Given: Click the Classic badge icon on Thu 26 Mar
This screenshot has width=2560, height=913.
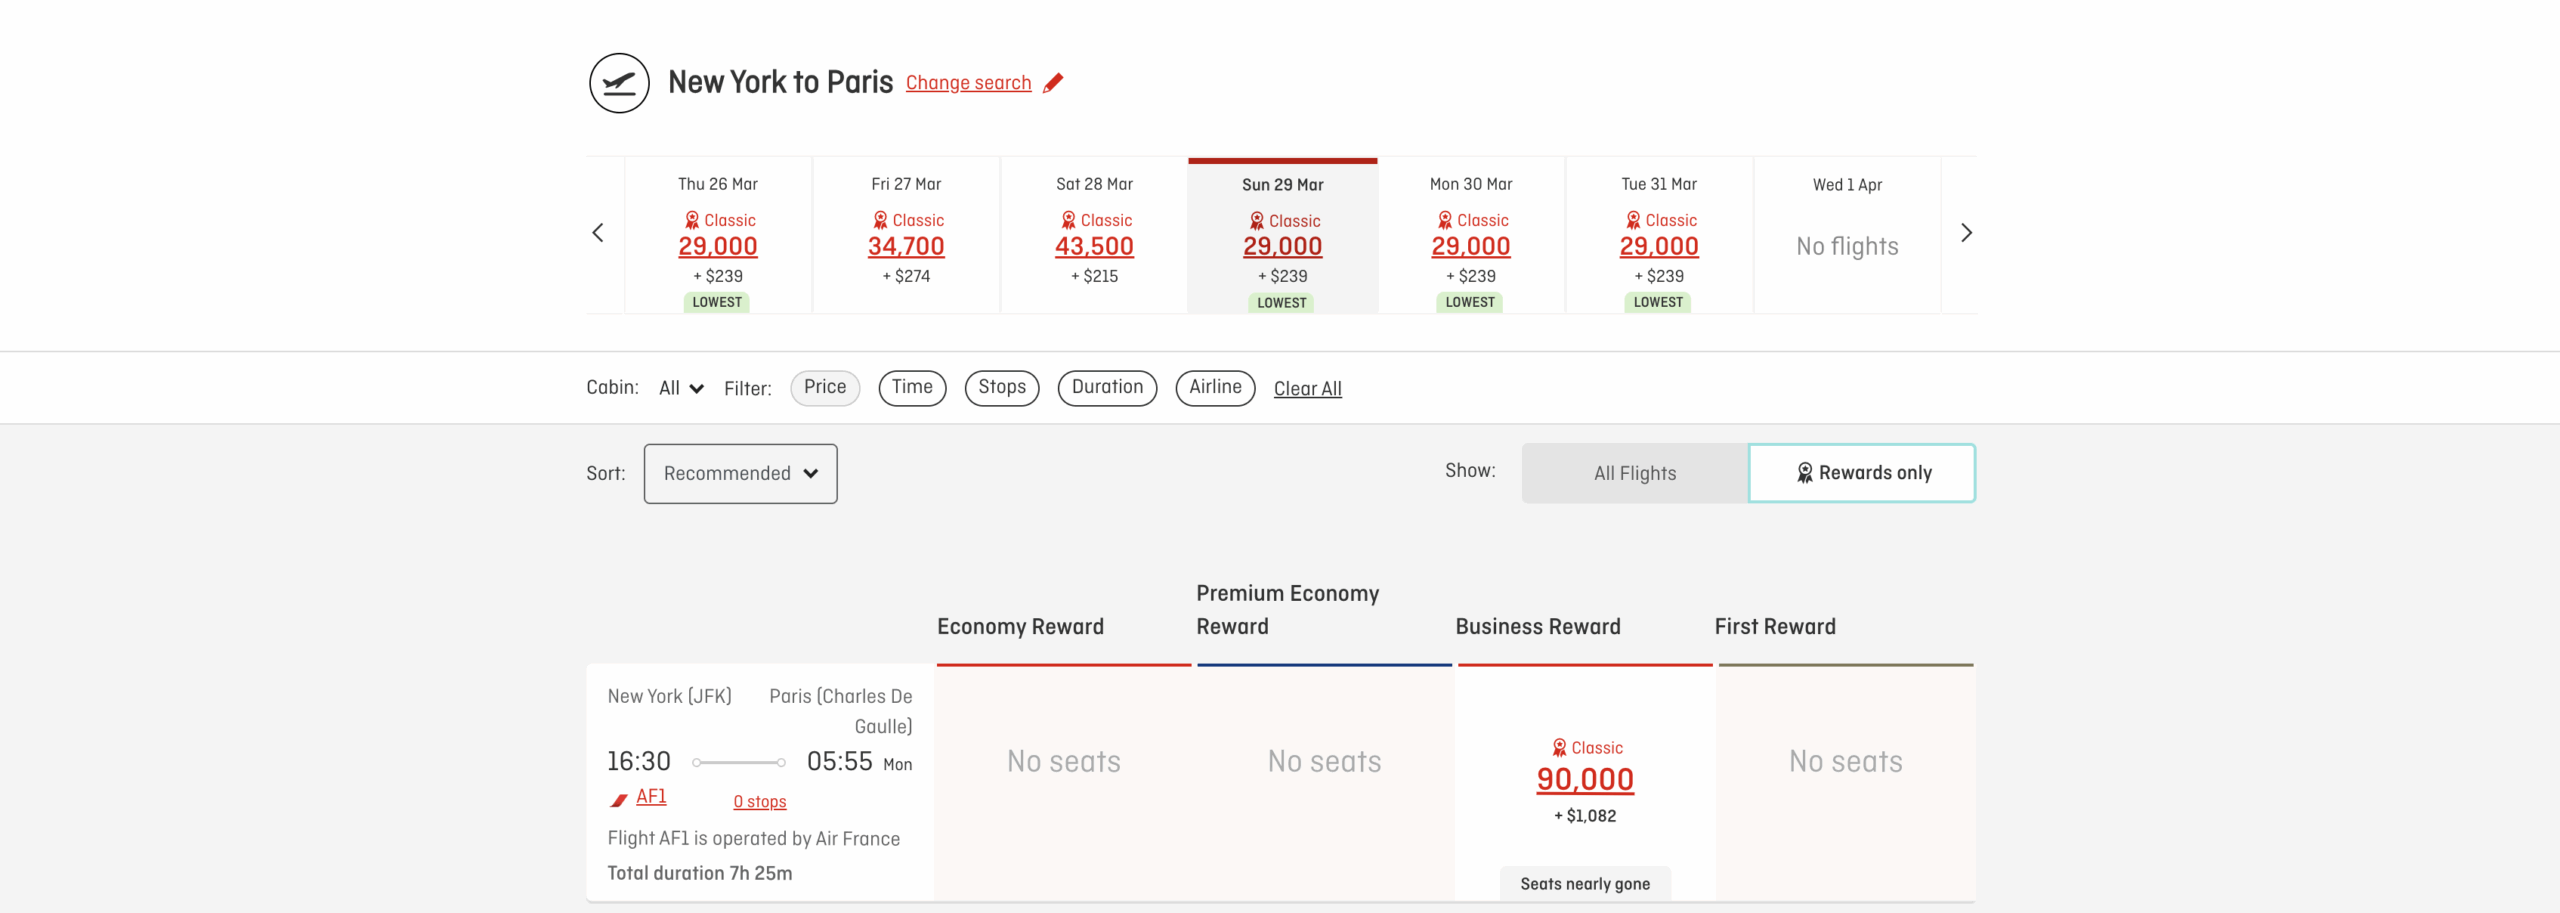Looking at the screenshot, I should 690,220.
